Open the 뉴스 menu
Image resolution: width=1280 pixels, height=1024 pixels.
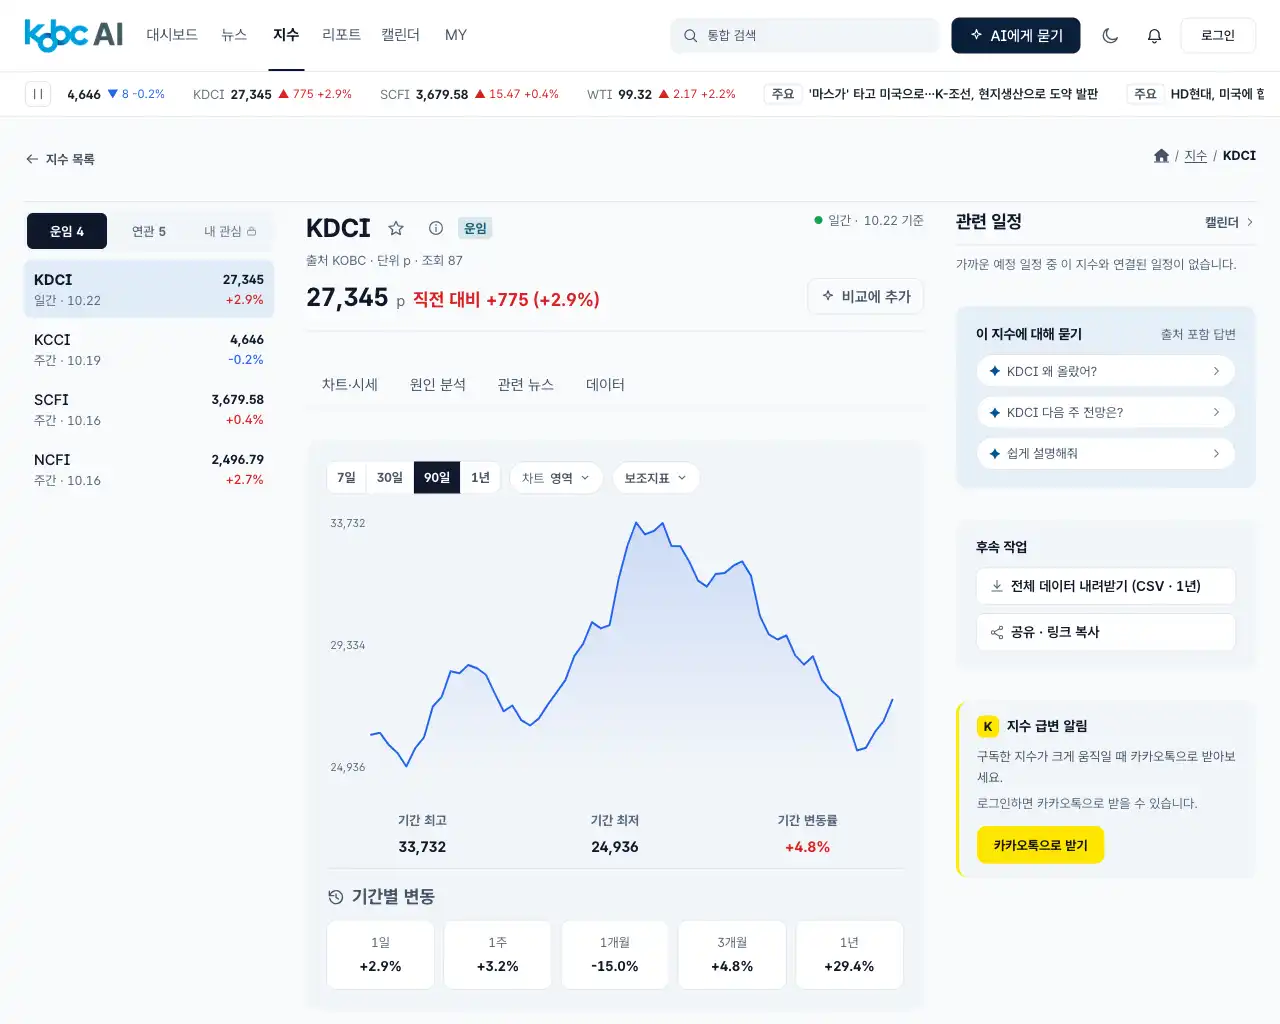point(234,35)
